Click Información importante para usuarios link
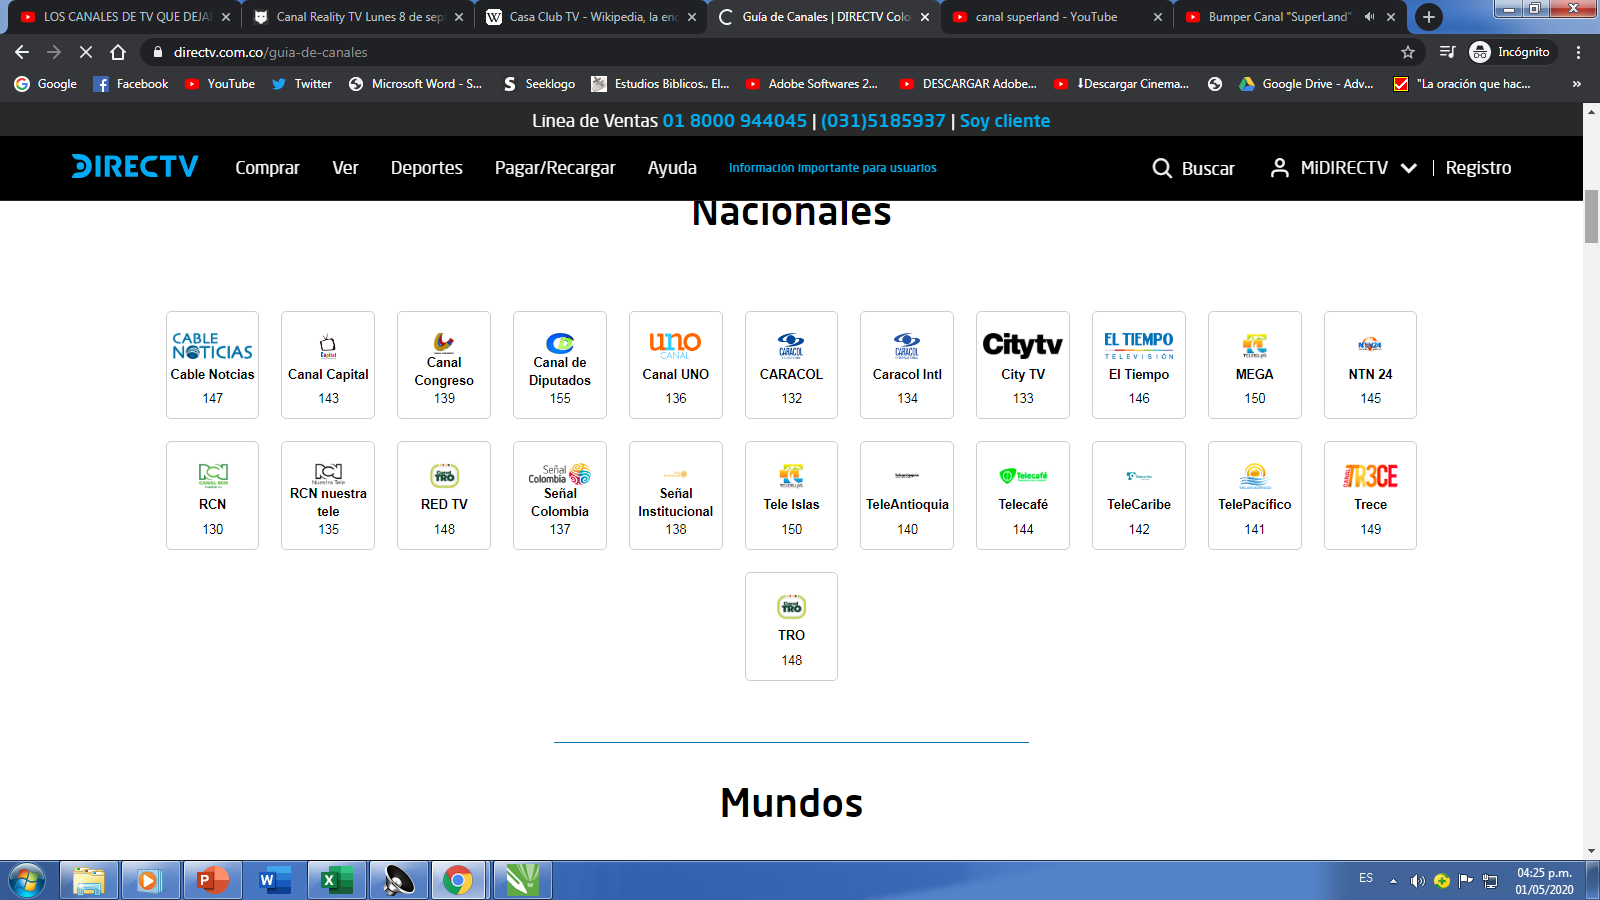Image resolution: width=1600 pixels, height=900 pixels. [833, 168]
